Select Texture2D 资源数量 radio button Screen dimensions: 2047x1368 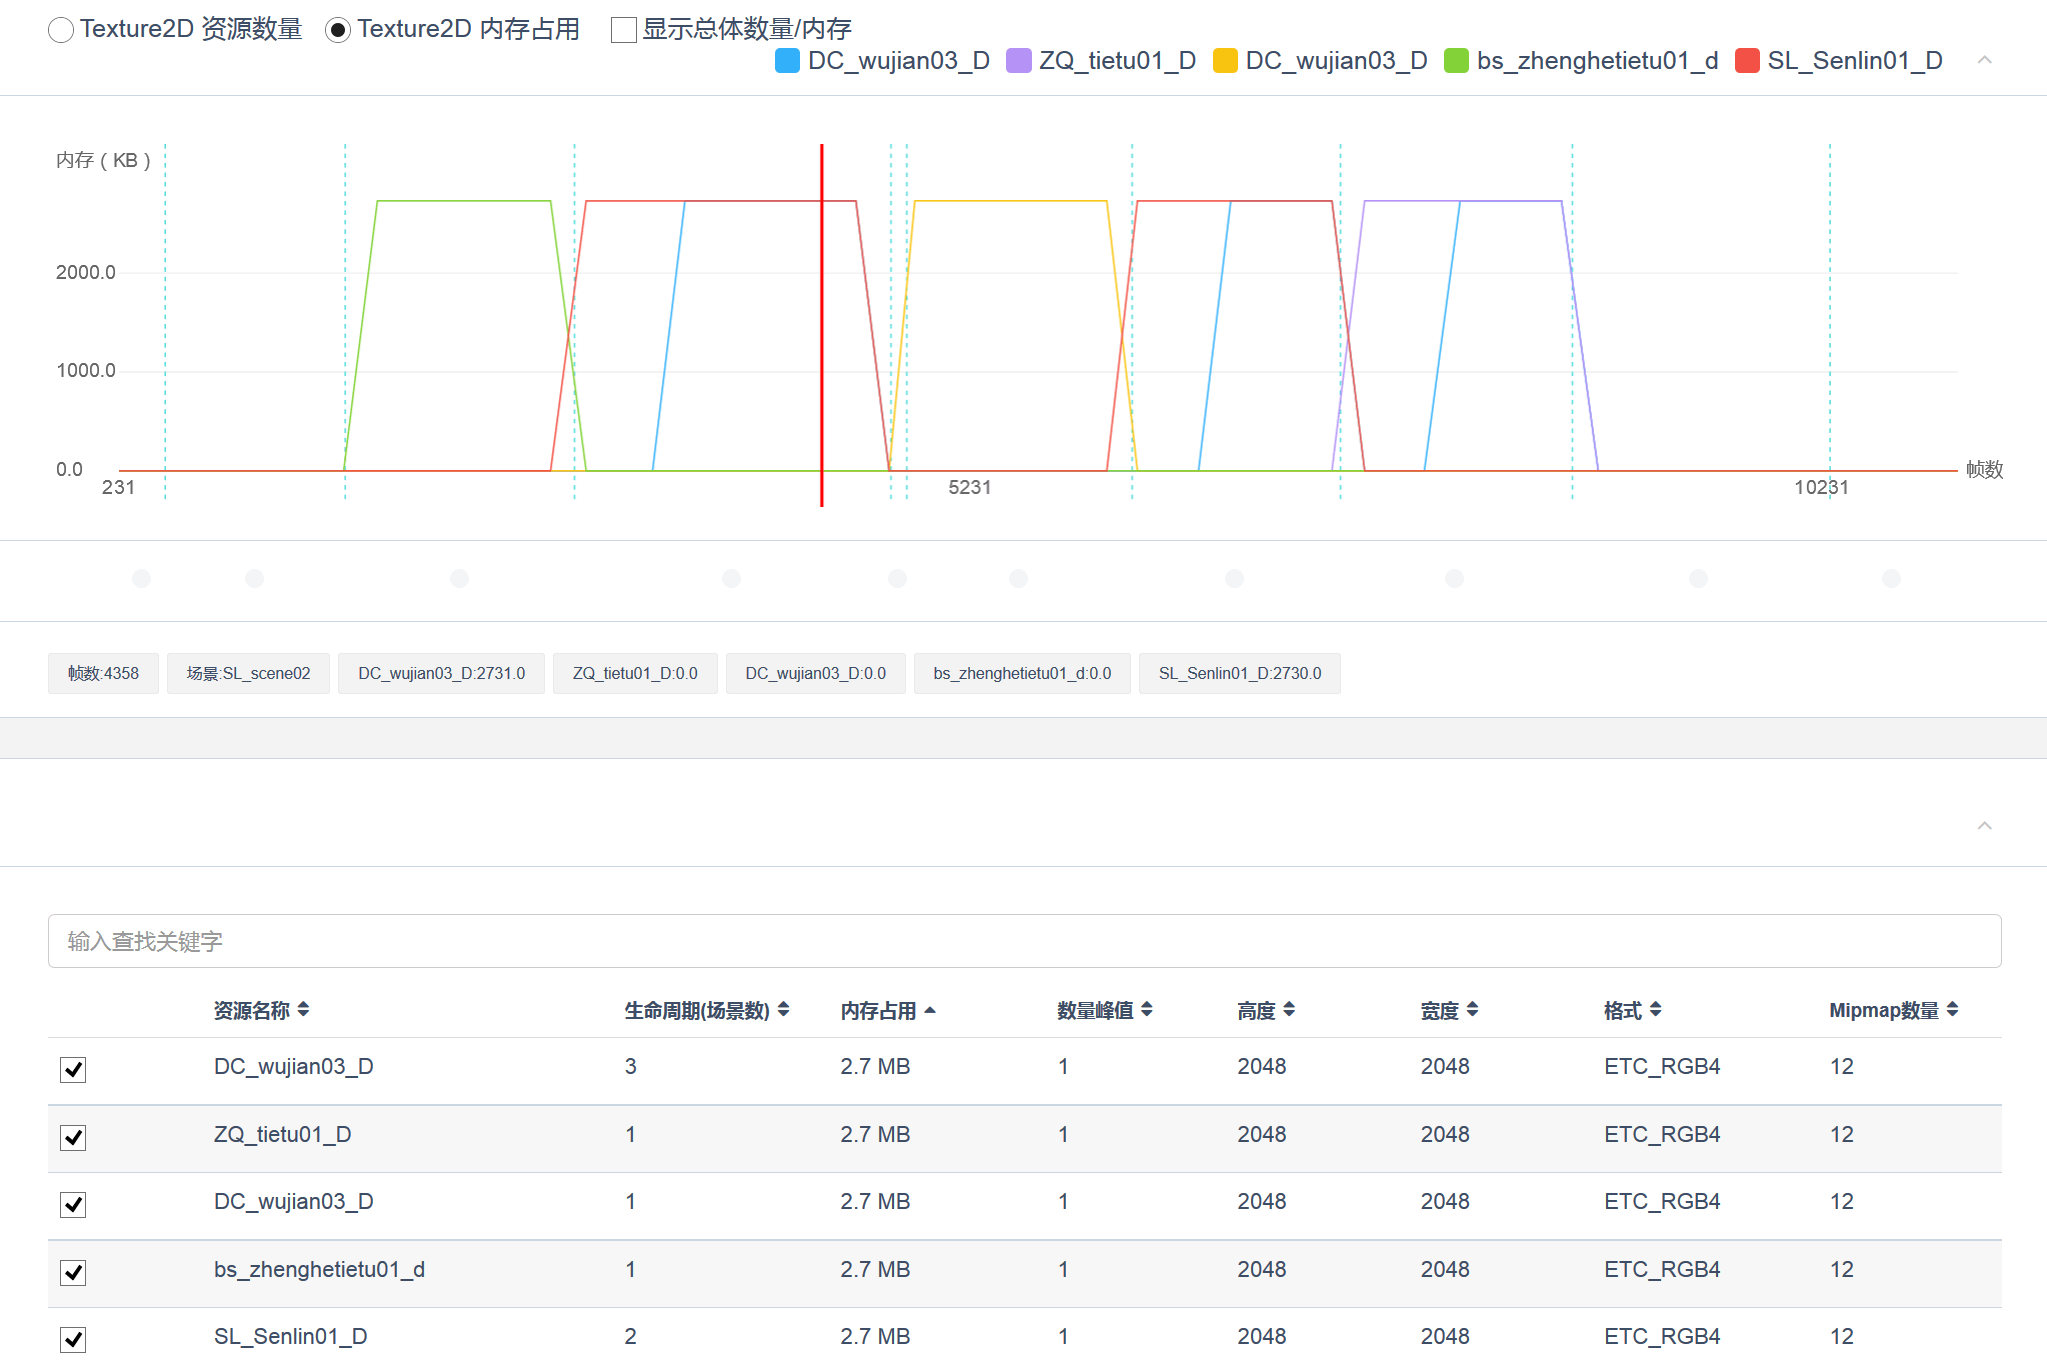(x=61, y=30)
